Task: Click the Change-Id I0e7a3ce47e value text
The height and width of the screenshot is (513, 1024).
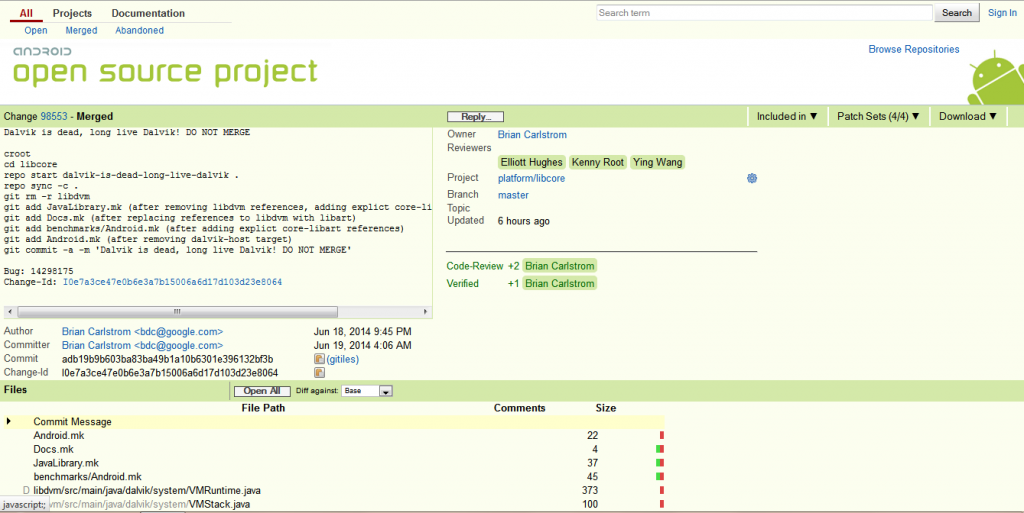Action: pyautogui.click(x=170, y=373)
